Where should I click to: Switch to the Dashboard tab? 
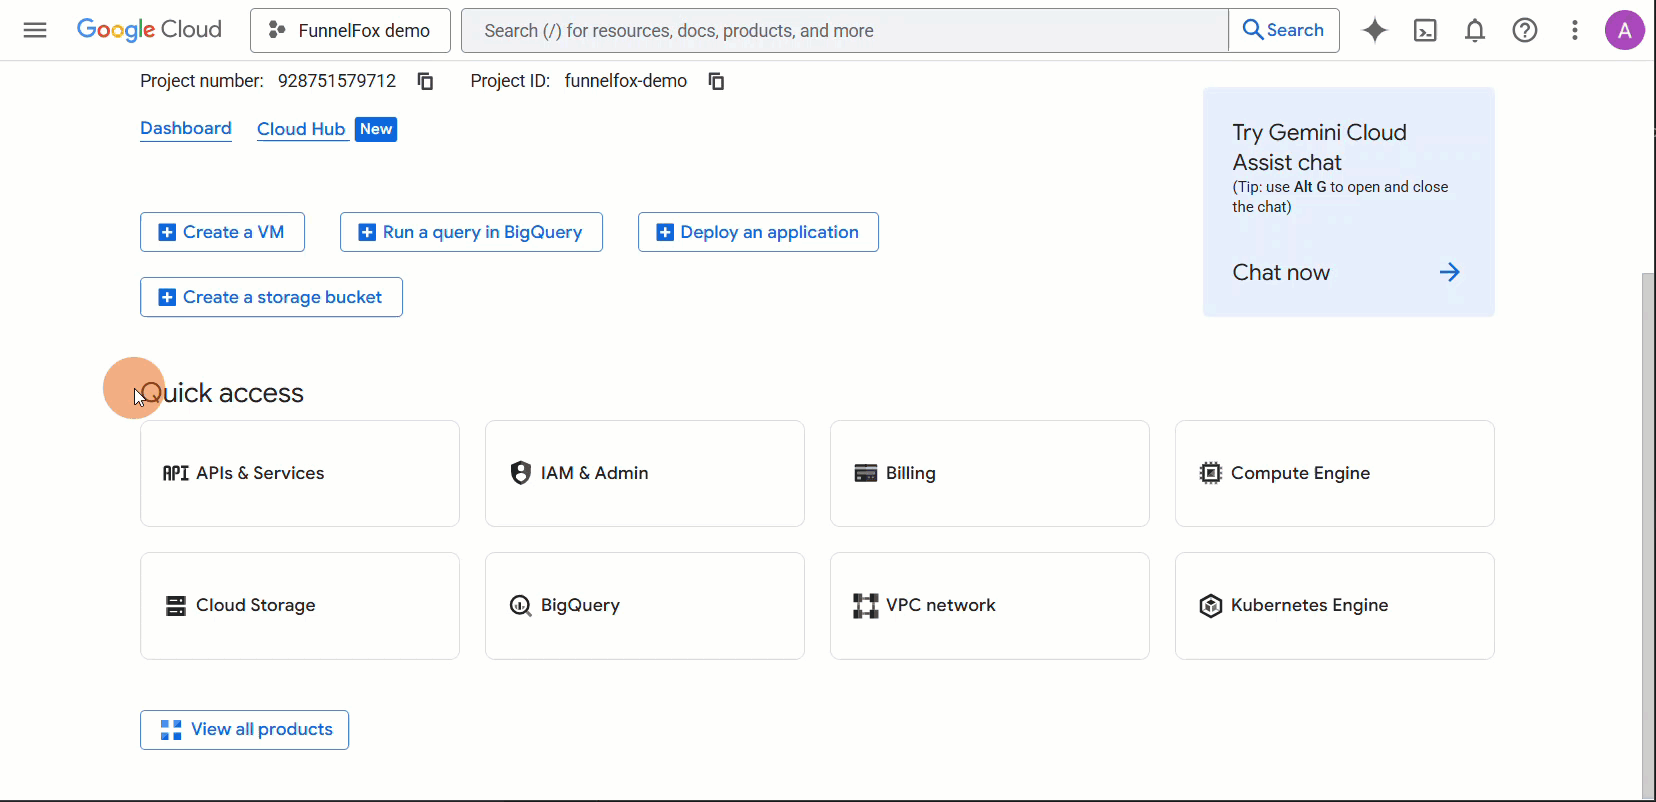pyautogui.click(x=186, y=128)
